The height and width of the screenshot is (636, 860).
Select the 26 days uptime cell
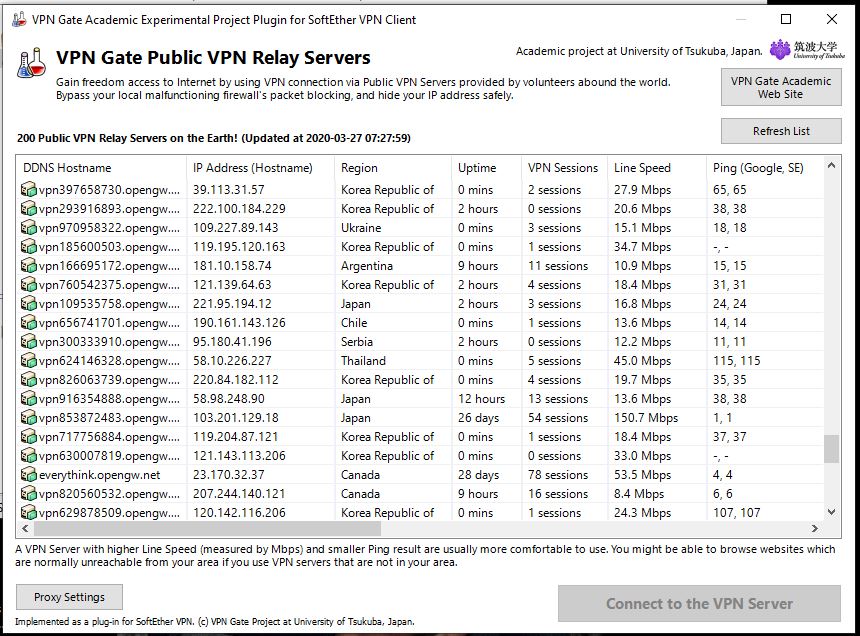click(478, 418)
